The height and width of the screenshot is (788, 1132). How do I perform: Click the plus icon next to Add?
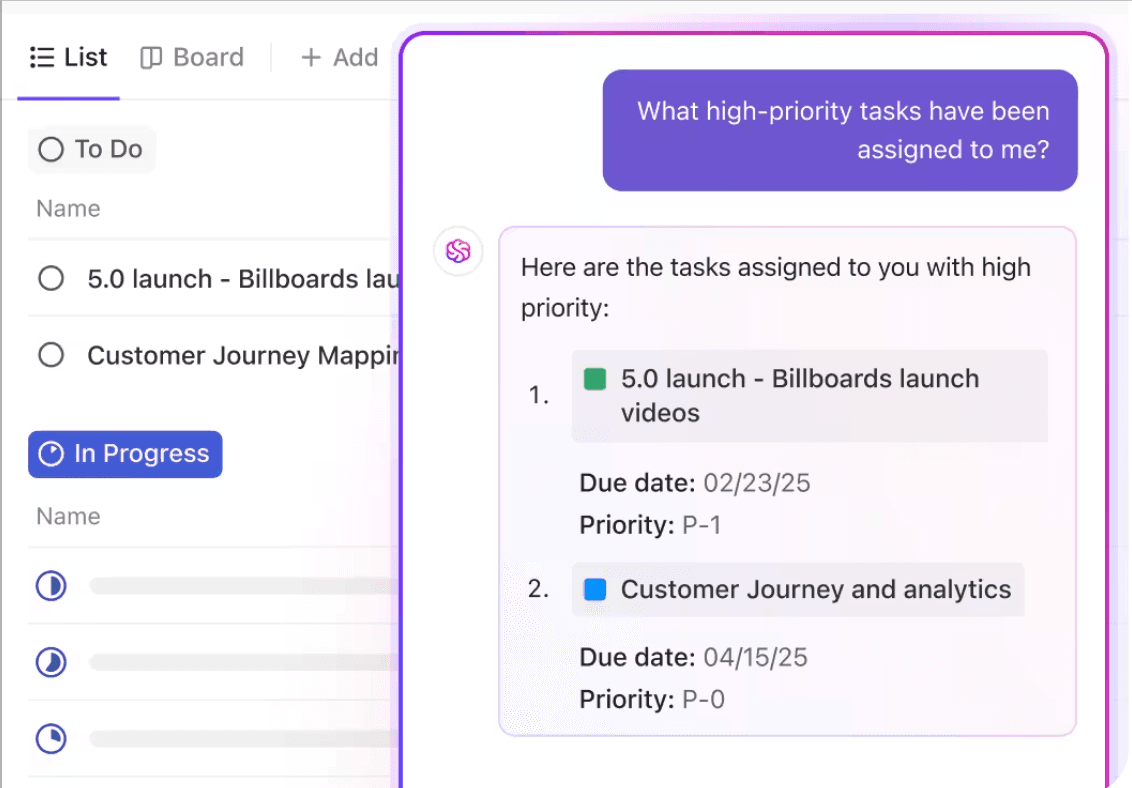(x=311, y=57)
